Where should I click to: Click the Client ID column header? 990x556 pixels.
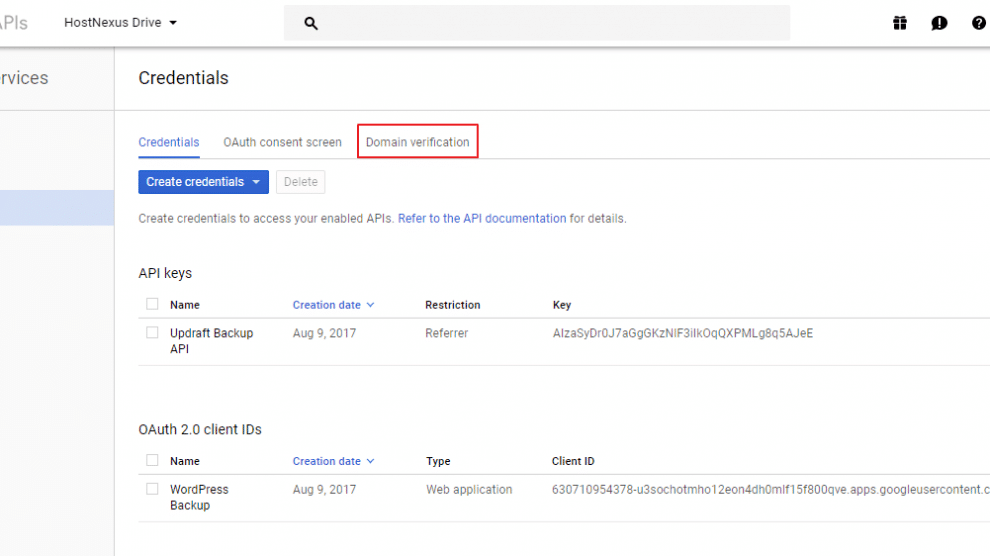click(x=573, y=461)
